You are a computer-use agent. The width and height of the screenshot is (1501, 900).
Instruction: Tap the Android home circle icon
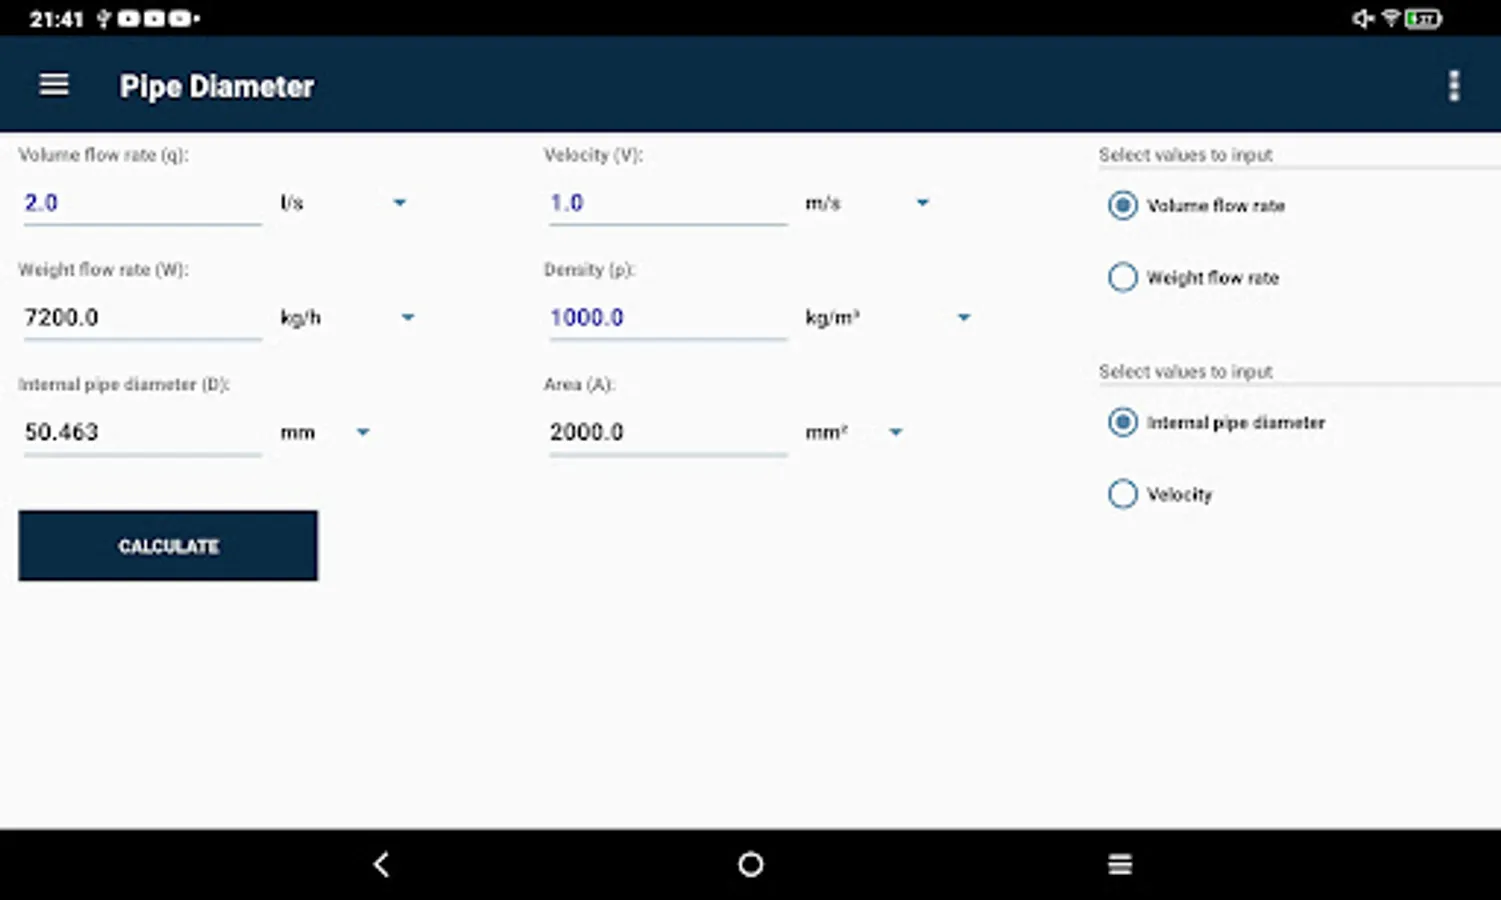coord(749,864)
